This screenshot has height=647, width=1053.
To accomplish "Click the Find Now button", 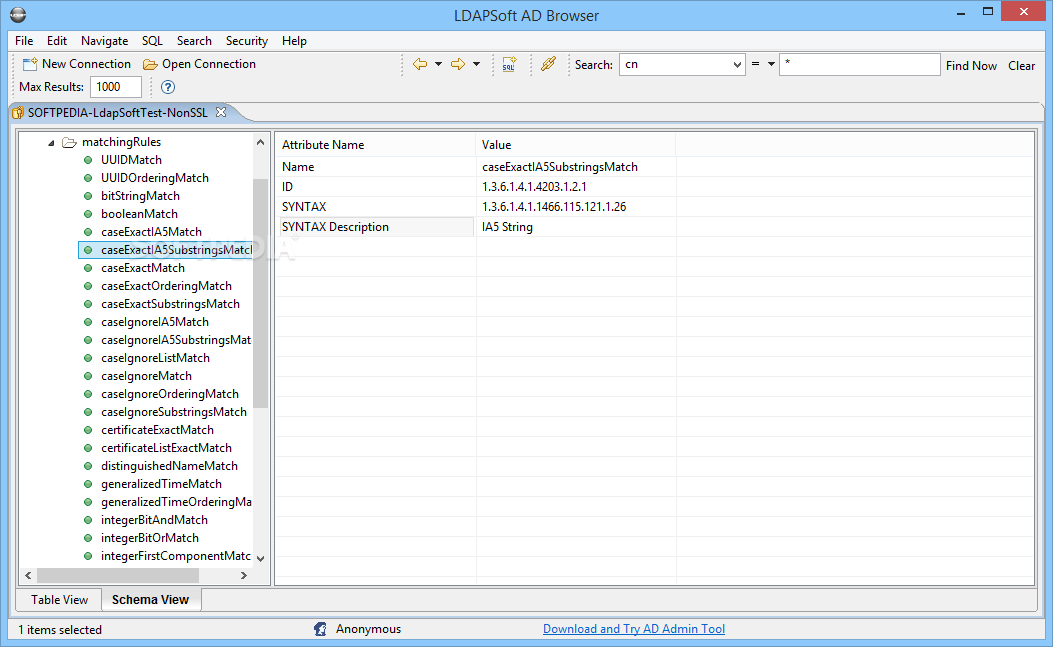I will pyautogui.click(x=971, y=65).
